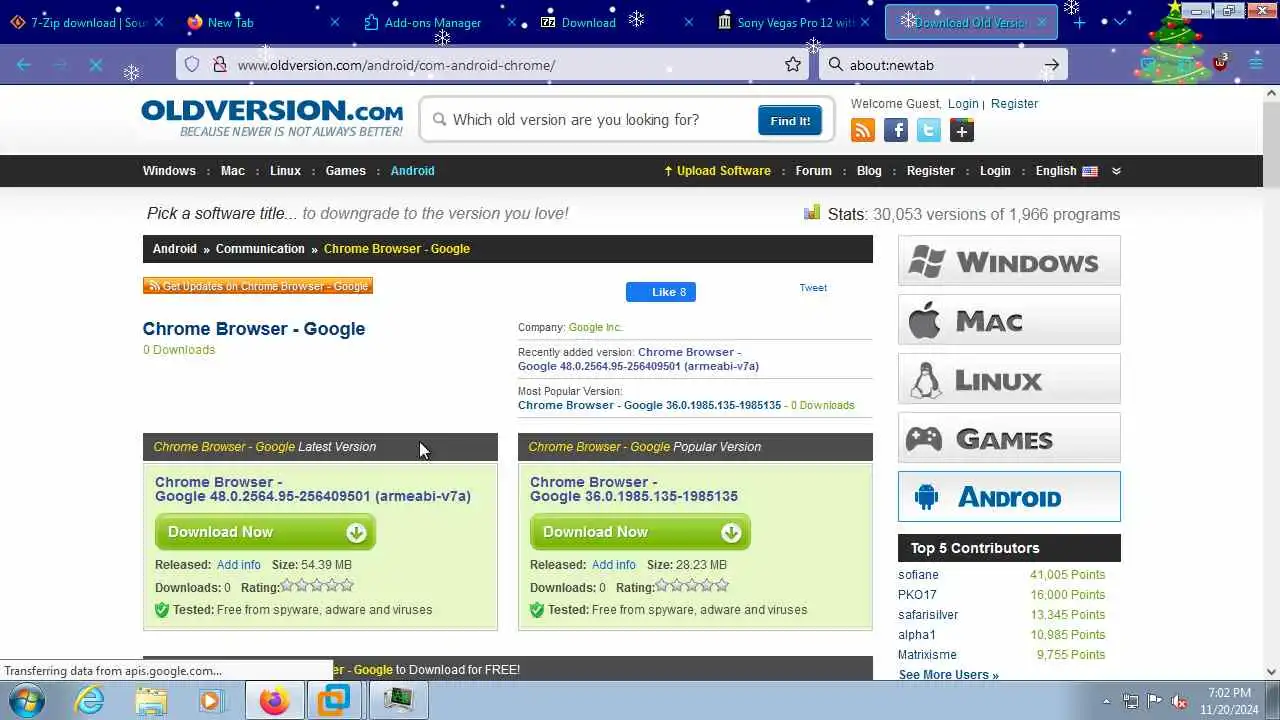Click the volume icon in system tray
The width and height of the screenshot is (1280, 720).
click(x=1179, y=701)
